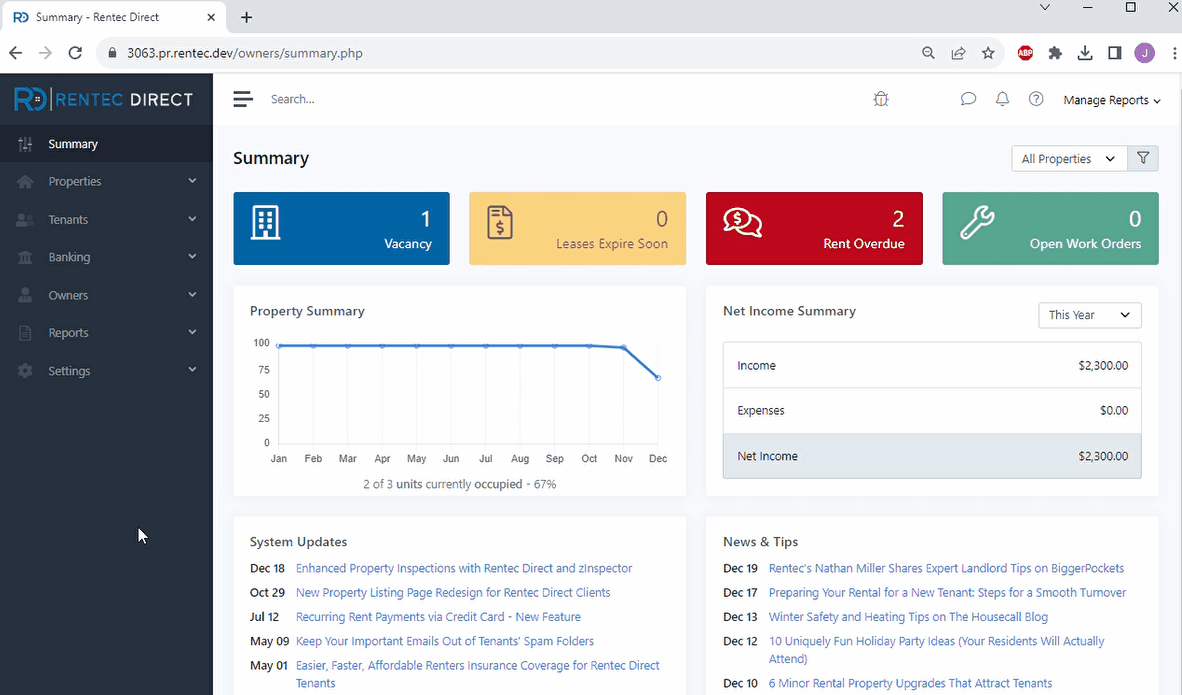This screenshot has width=1182, height=695.
Task: Open the notifications bell icon
Action: 1002,99
